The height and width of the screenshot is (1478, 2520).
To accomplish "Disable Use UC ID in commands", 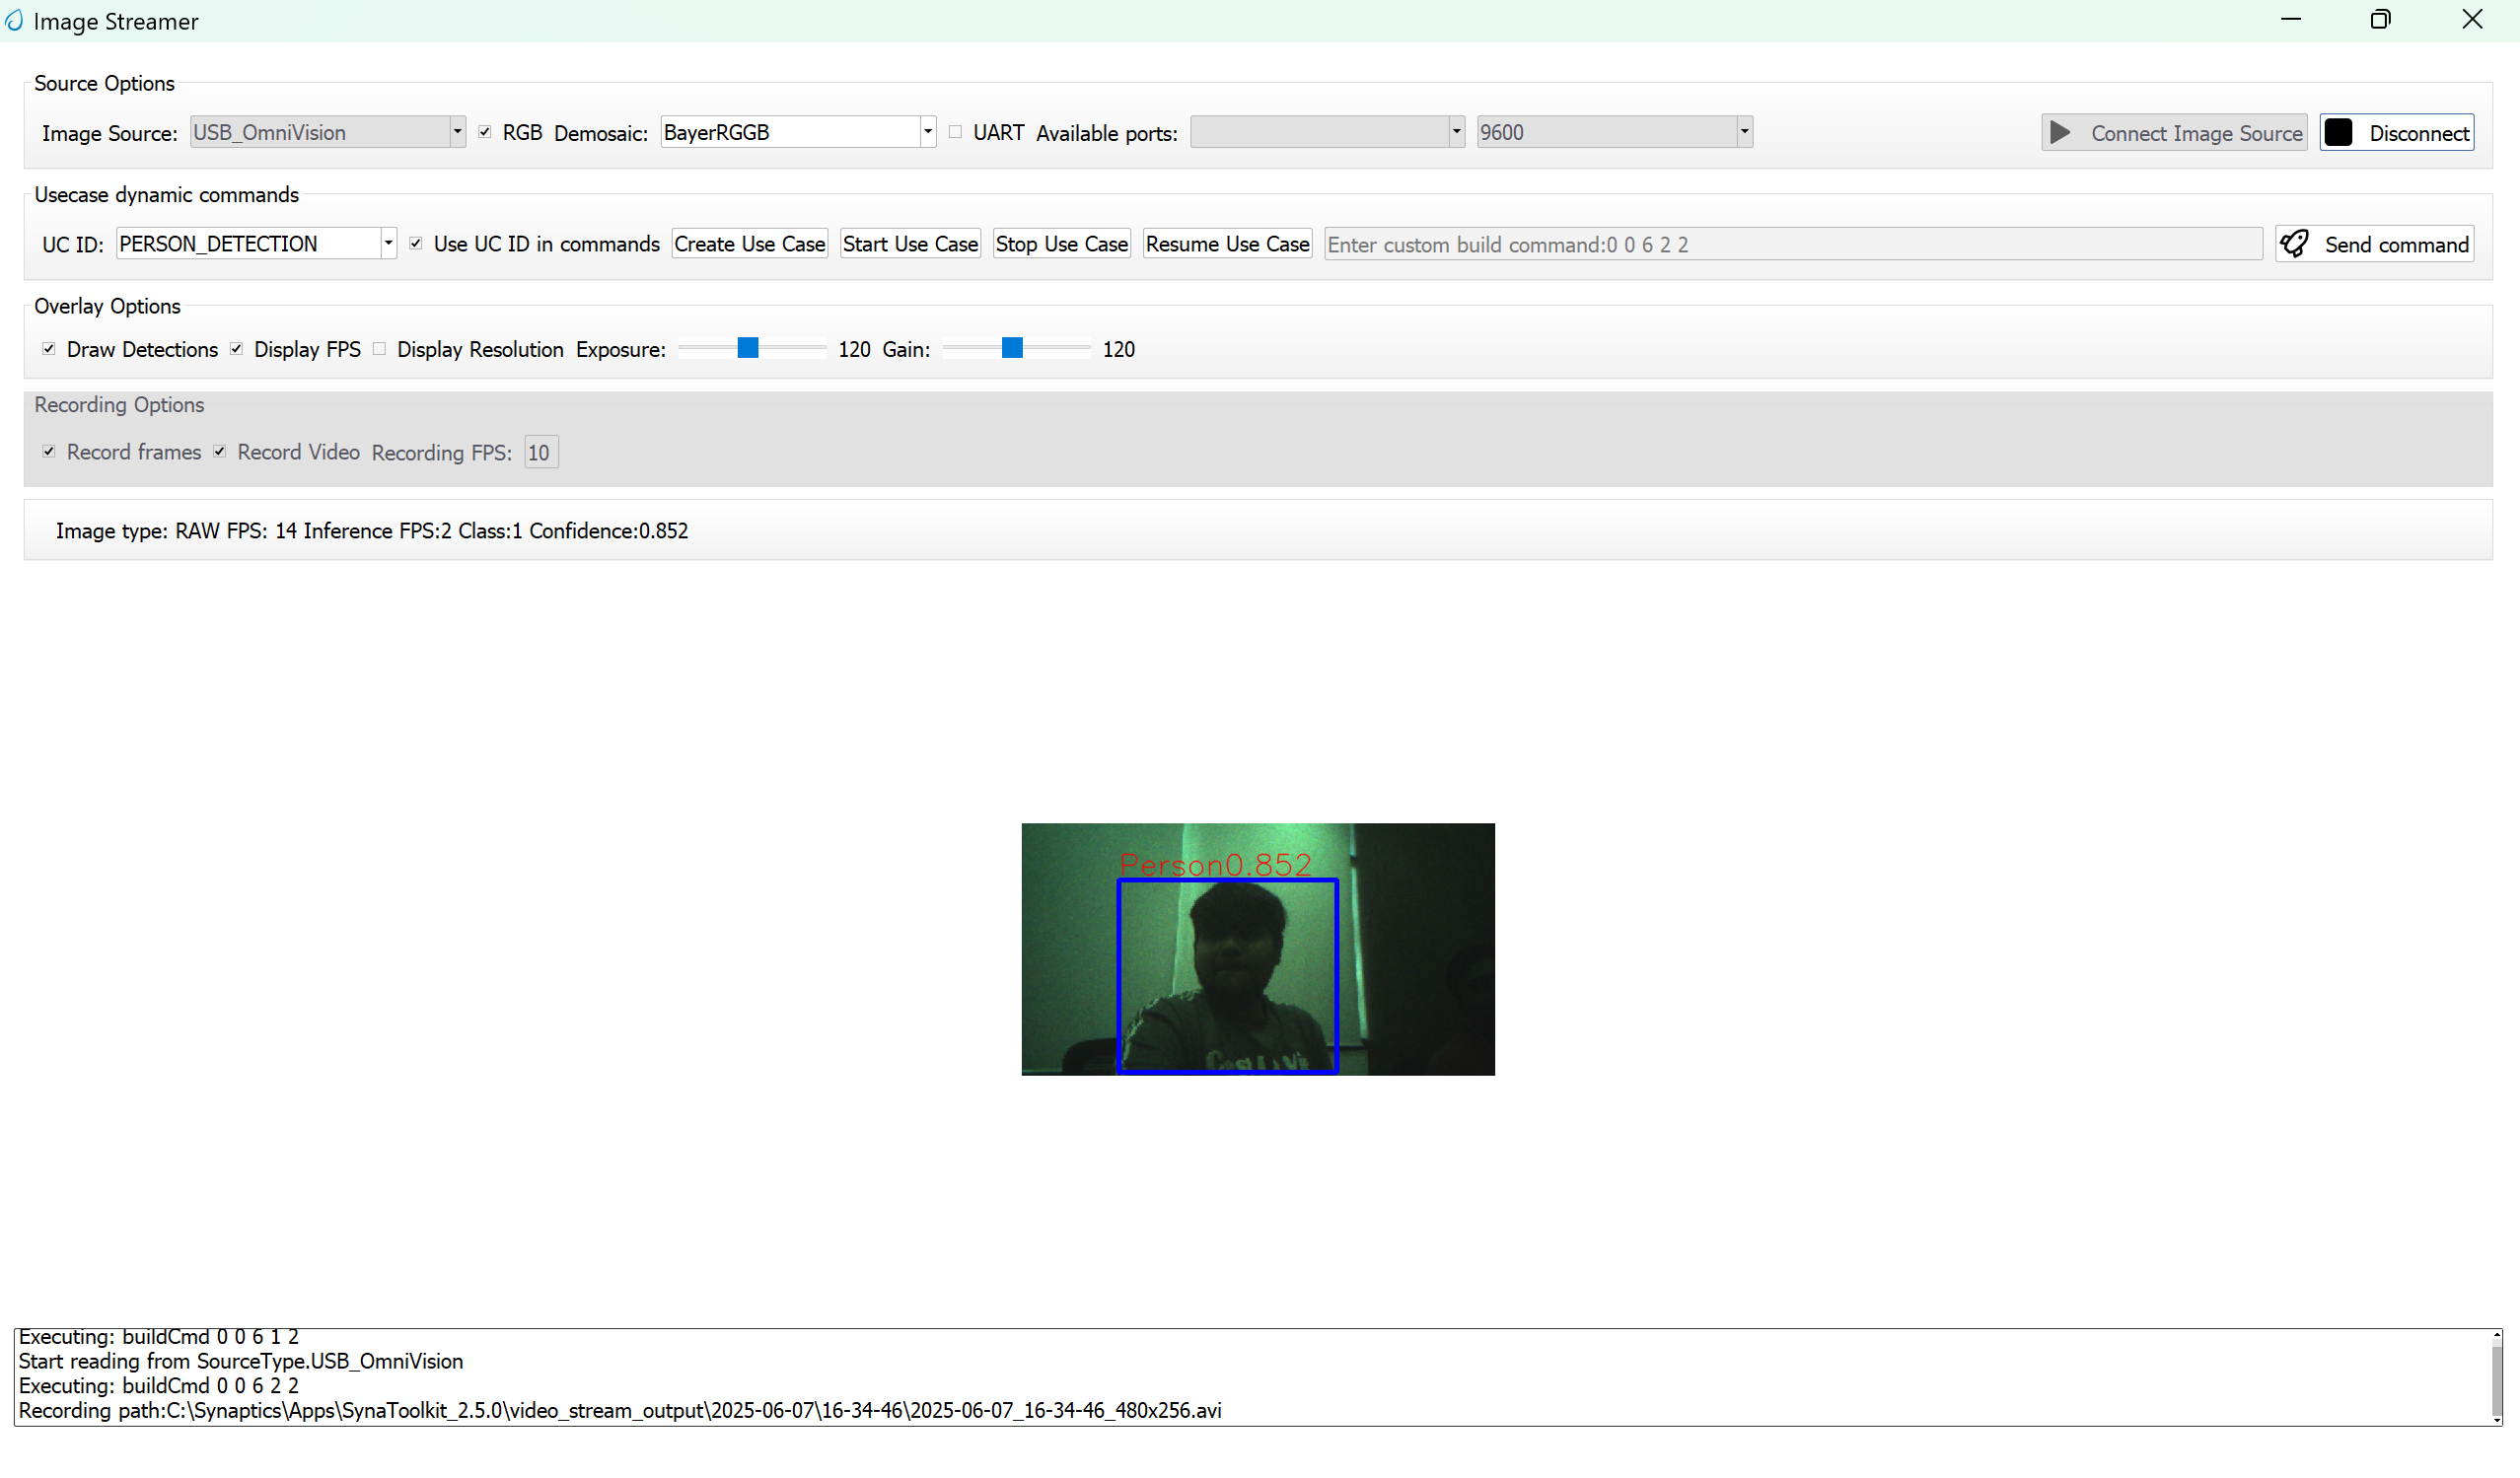I will point(416,242).
